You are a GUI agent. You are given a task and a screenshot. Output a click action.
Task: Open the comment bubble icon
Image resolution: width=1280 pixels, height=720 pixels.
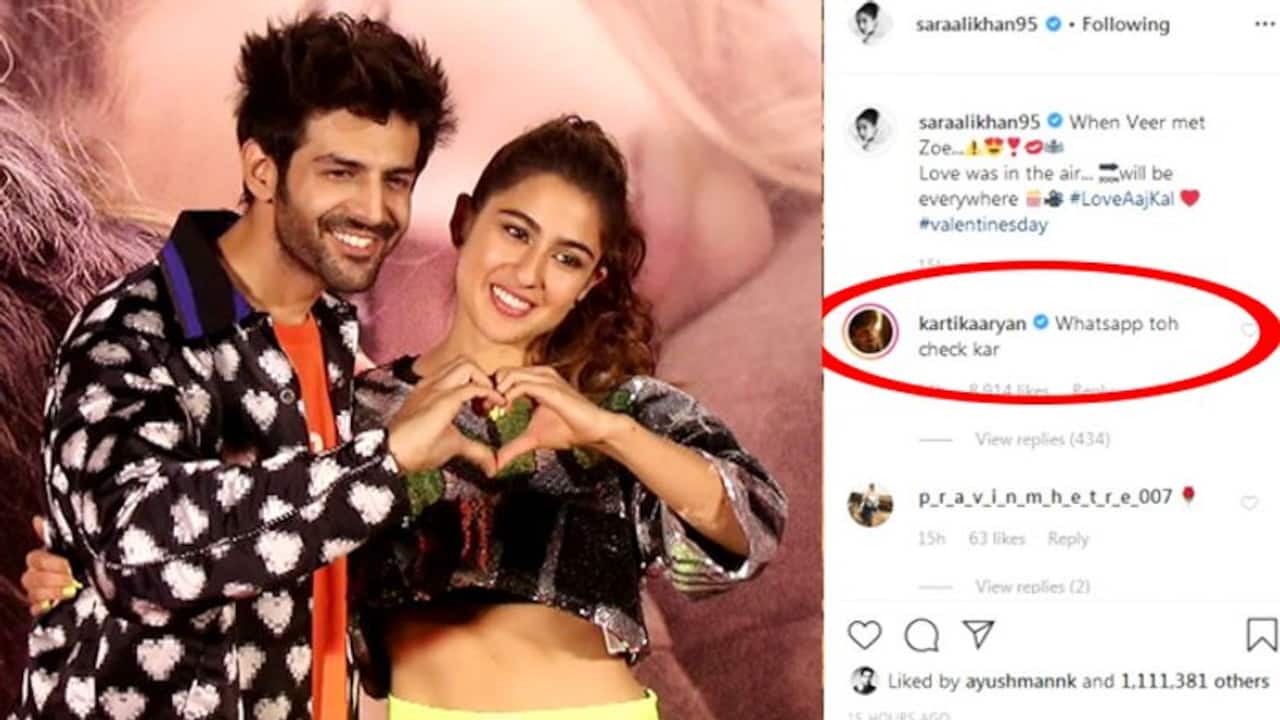point(921,635)
